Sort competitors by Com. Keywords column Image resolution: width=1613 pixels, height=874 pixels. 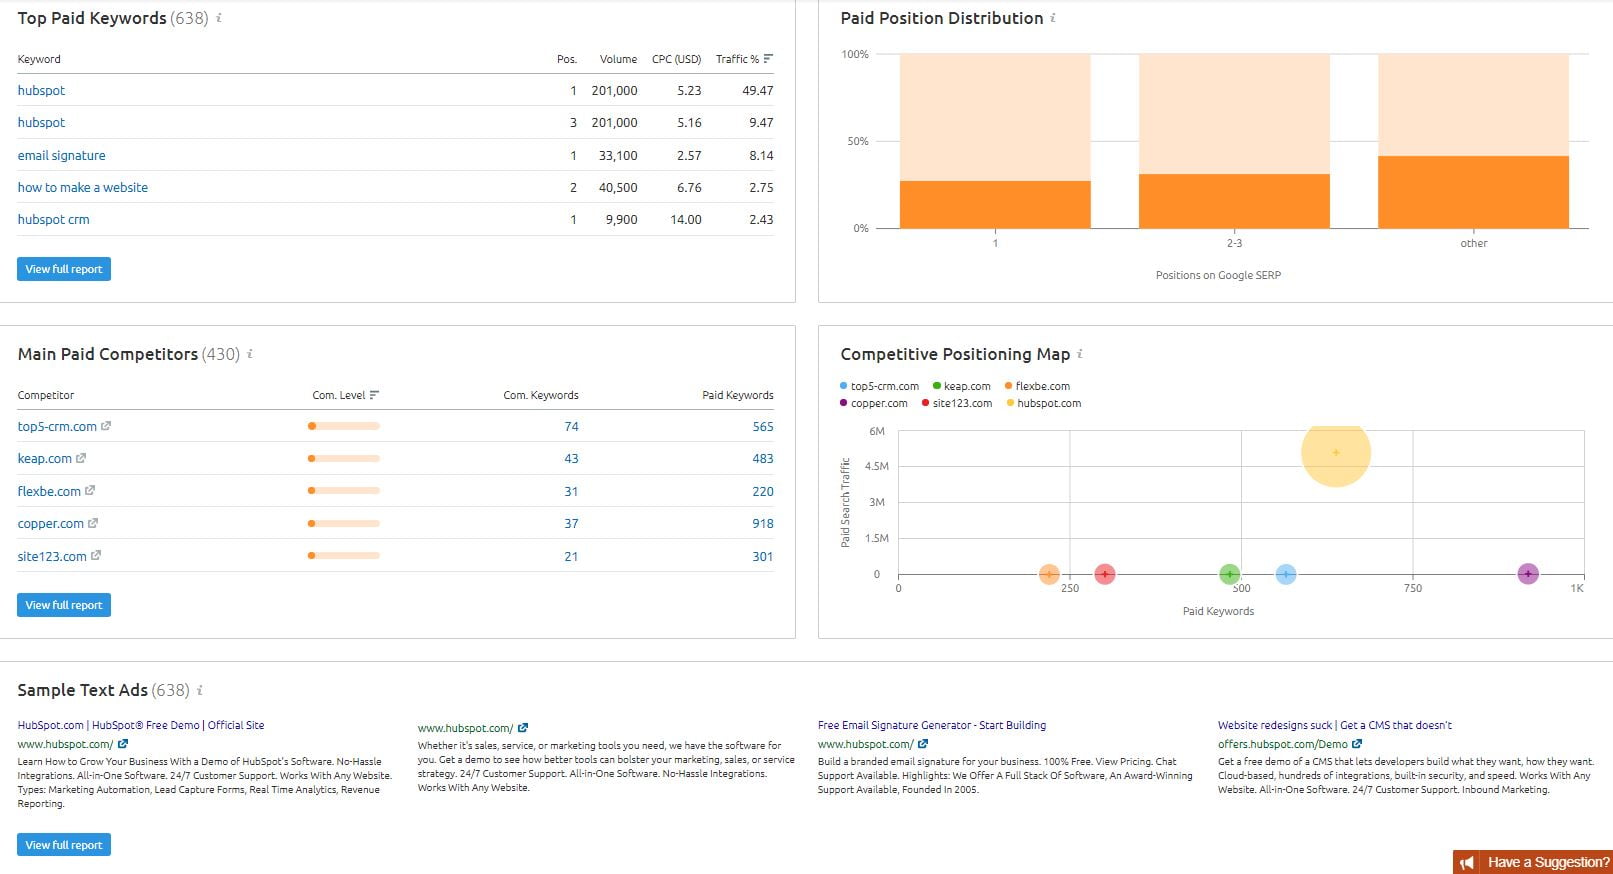tap(541, 395)
